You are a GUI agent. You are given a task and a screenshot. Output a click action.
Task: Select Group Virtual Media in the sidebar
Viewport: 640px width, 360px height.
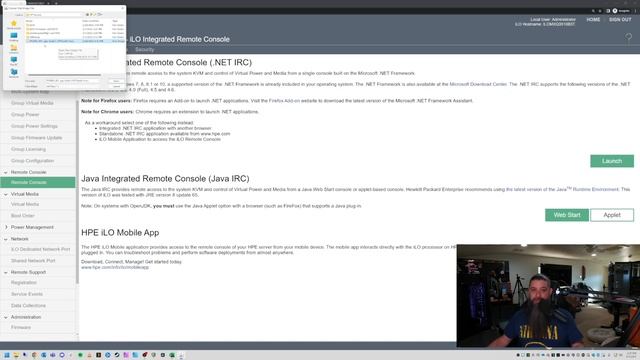[32, 103]
